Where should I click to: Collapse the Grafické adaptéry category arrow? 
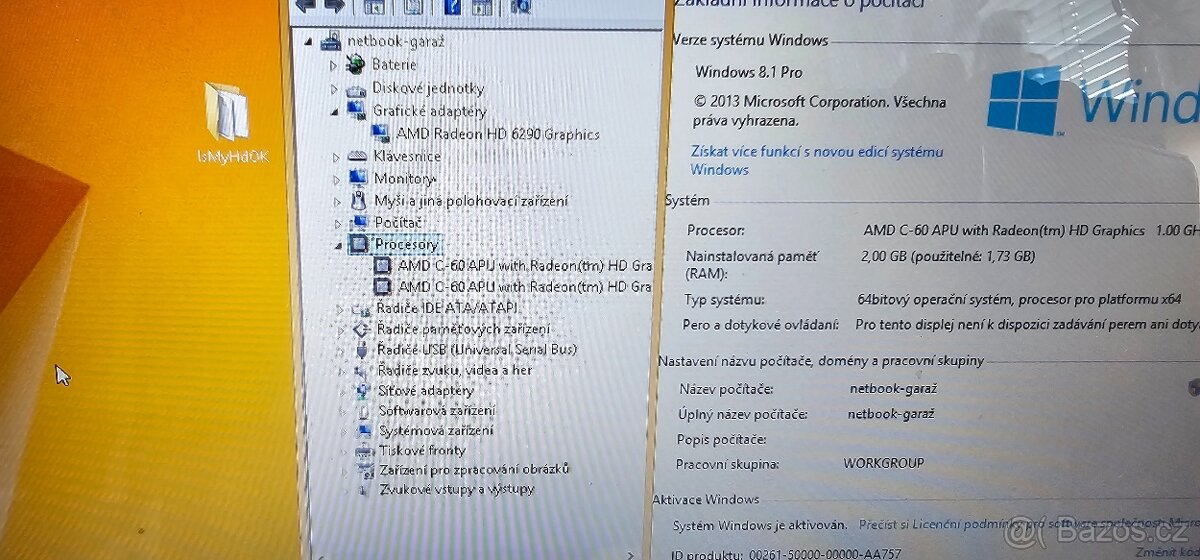(x=335, y=112)
